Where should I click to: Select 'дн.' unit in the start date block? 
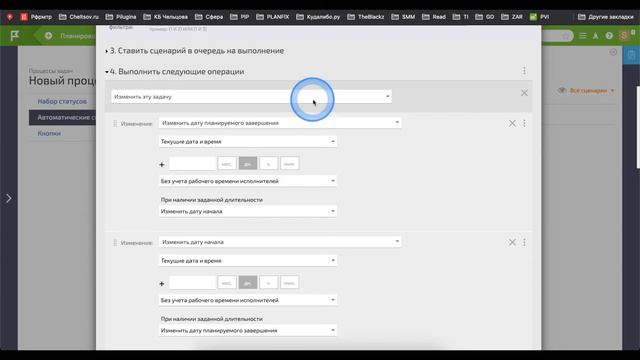click(248, 282)
